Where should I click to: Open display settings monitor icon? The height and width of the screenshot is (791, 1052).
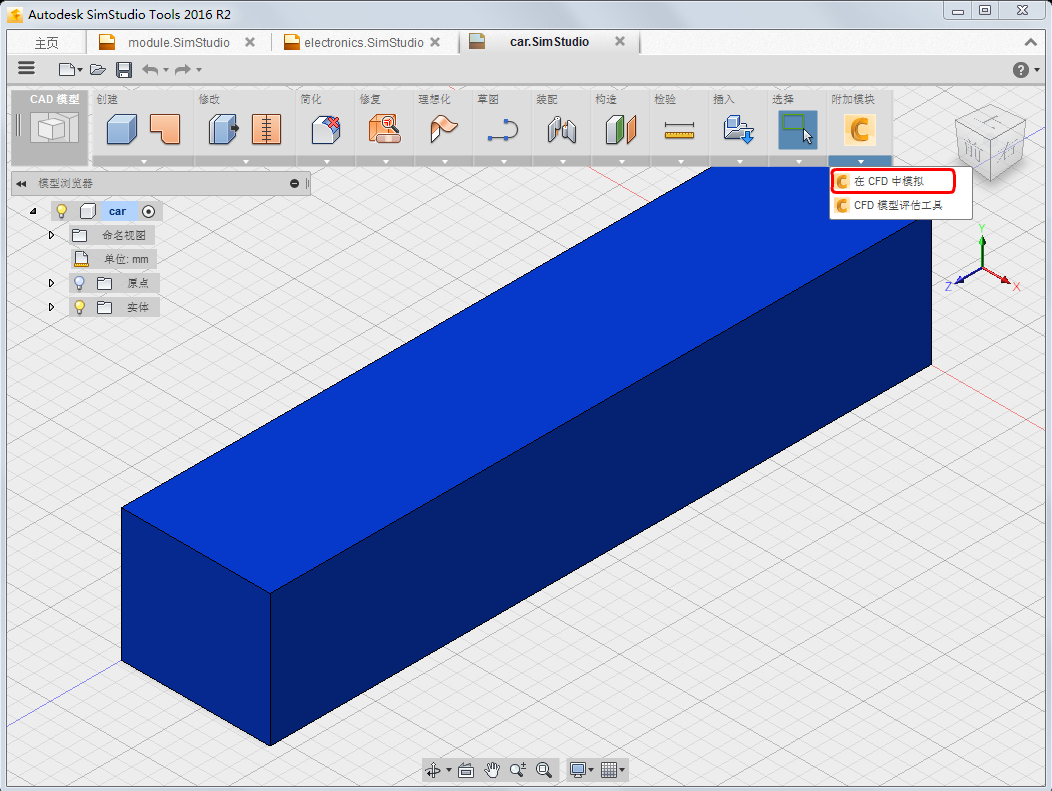point(578,770)
